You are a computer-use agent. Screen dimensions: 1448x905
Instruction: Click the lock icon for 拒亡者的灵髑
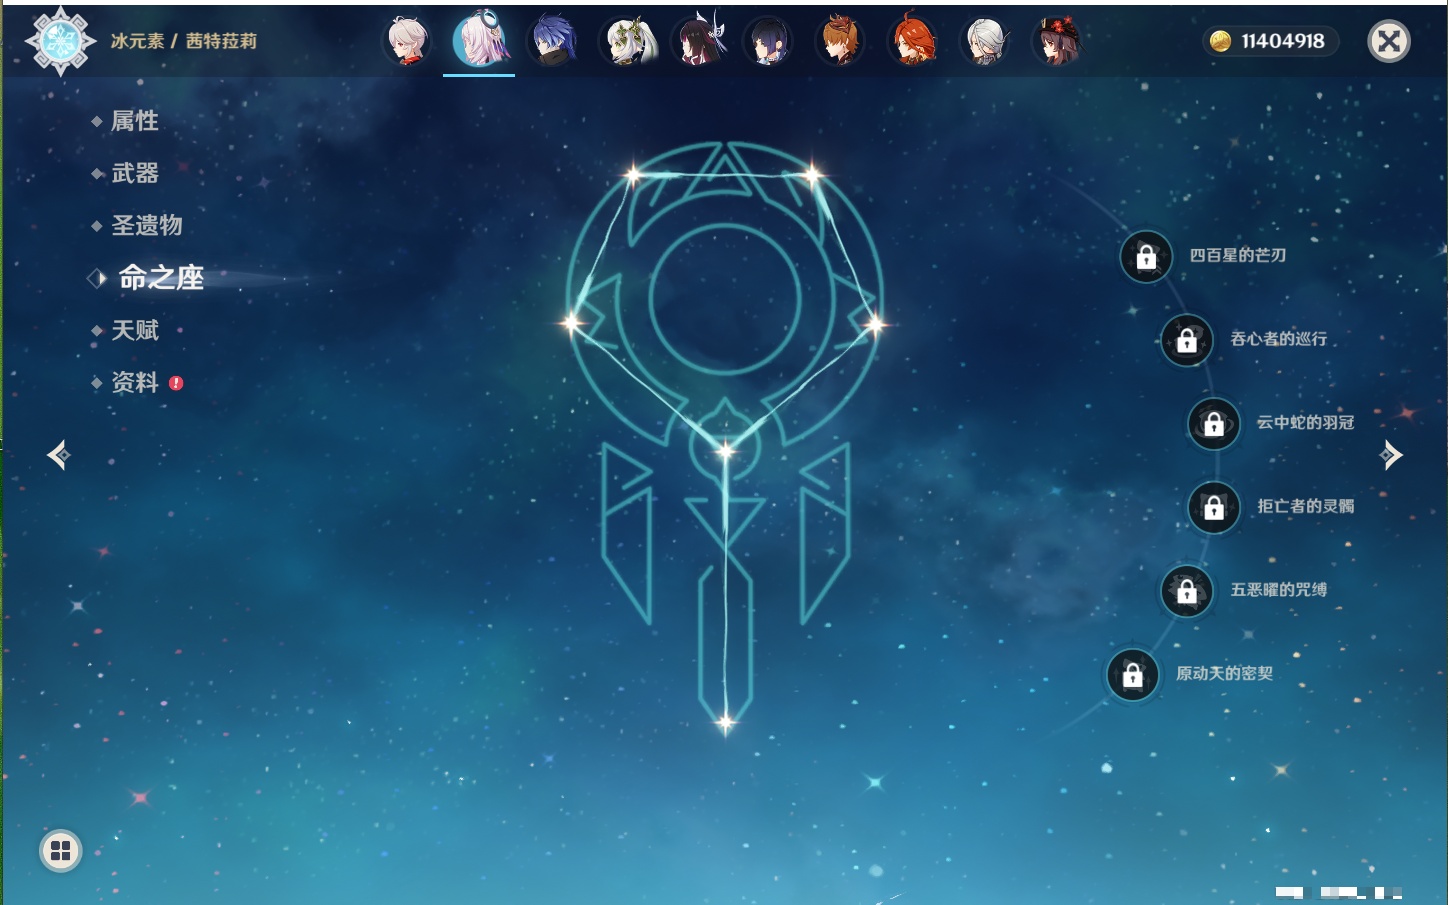pos(1214,507)
